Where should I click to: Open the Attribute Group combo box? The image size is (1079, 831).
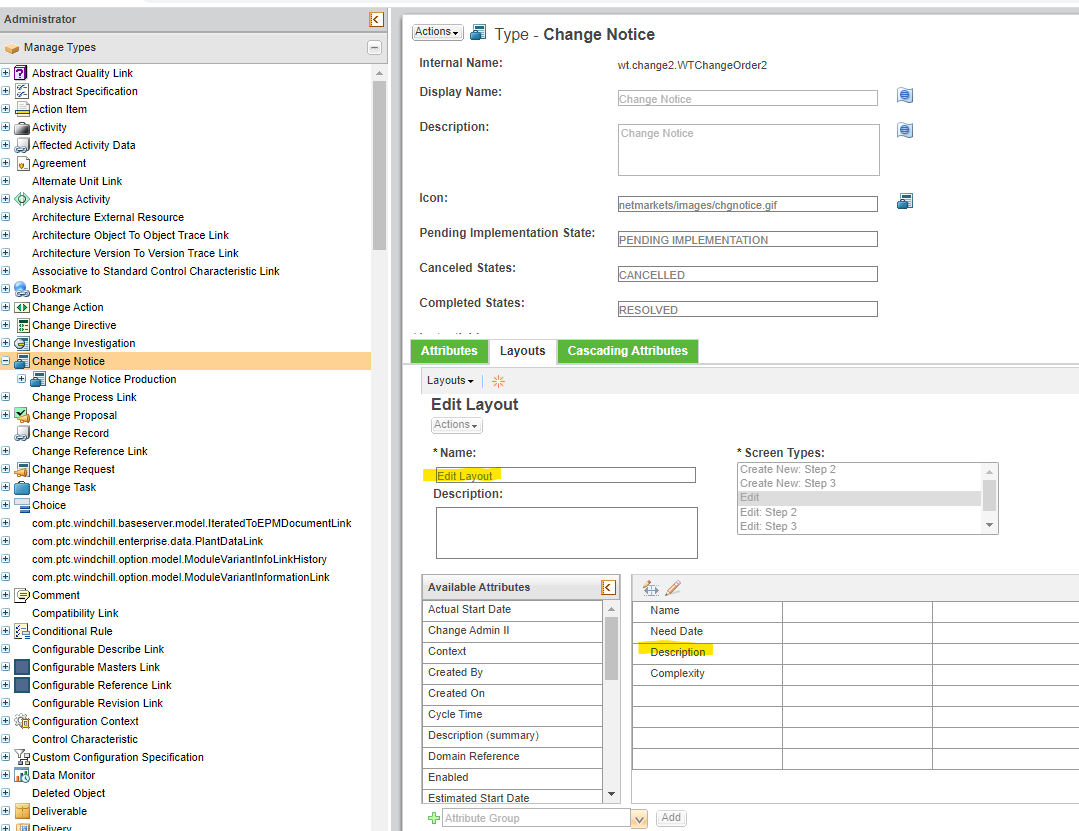pyautogui.click(x=638, y=818)
